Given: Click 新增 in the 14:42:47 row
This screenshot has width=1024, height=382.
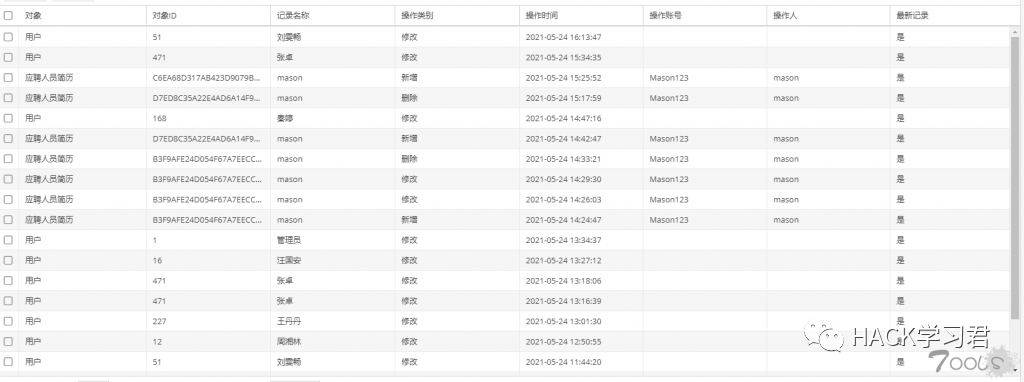Looking at the screenshot, I should (x=409, y=138).
